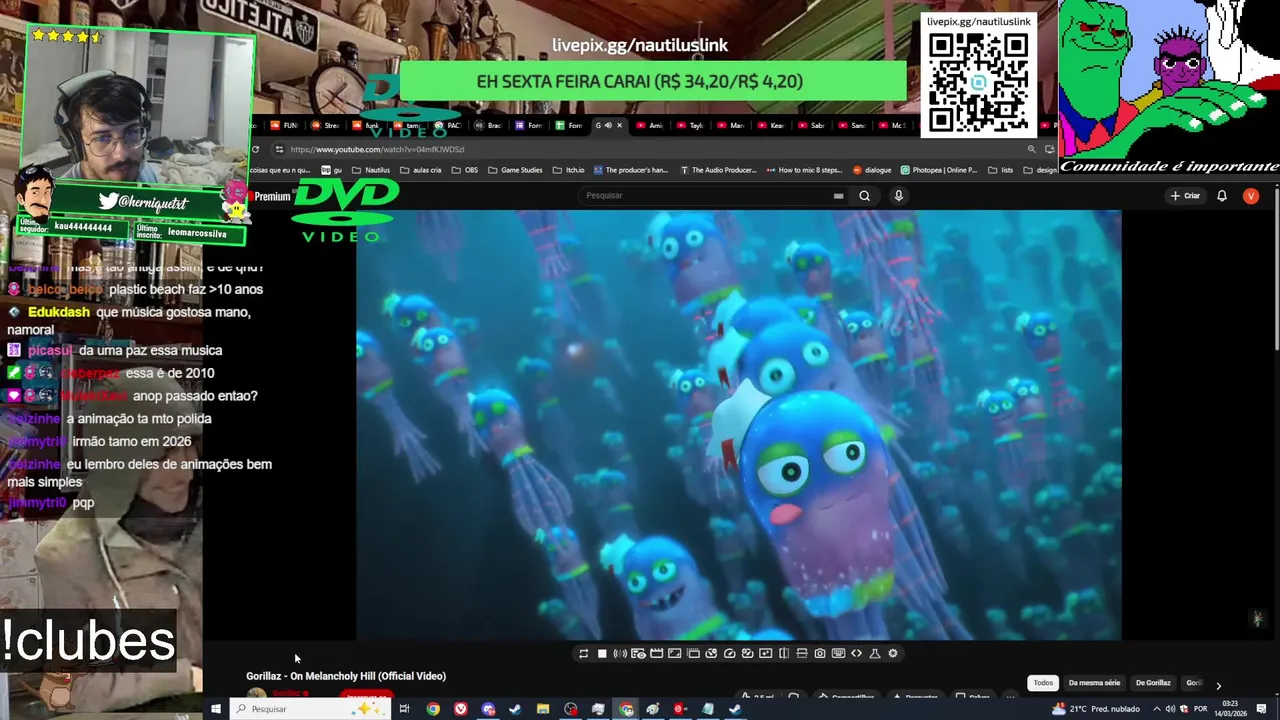
Task: Open Vivaldi from the taskbar
Action: 461,709
